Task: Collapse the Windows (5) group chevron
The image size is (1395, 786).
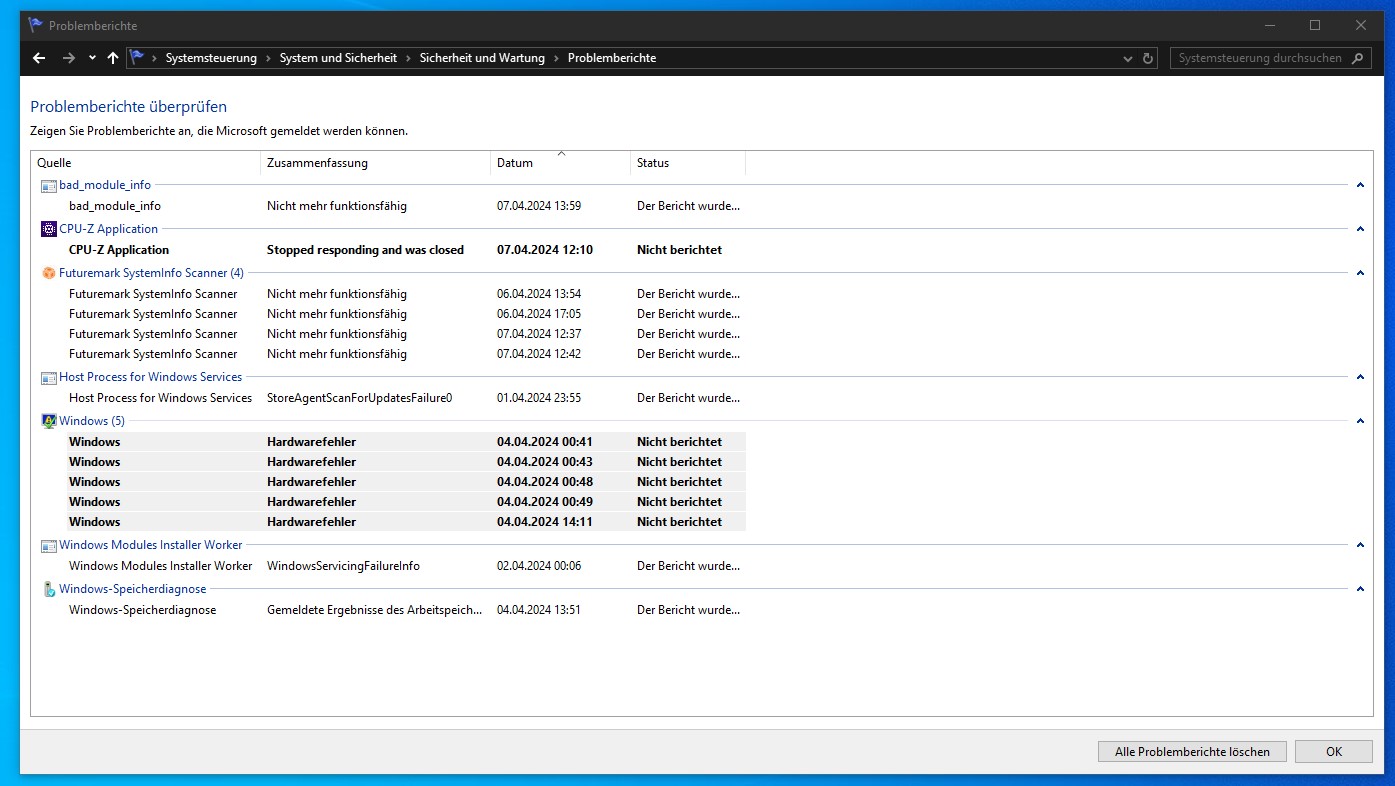Action: pos(1360,421)
